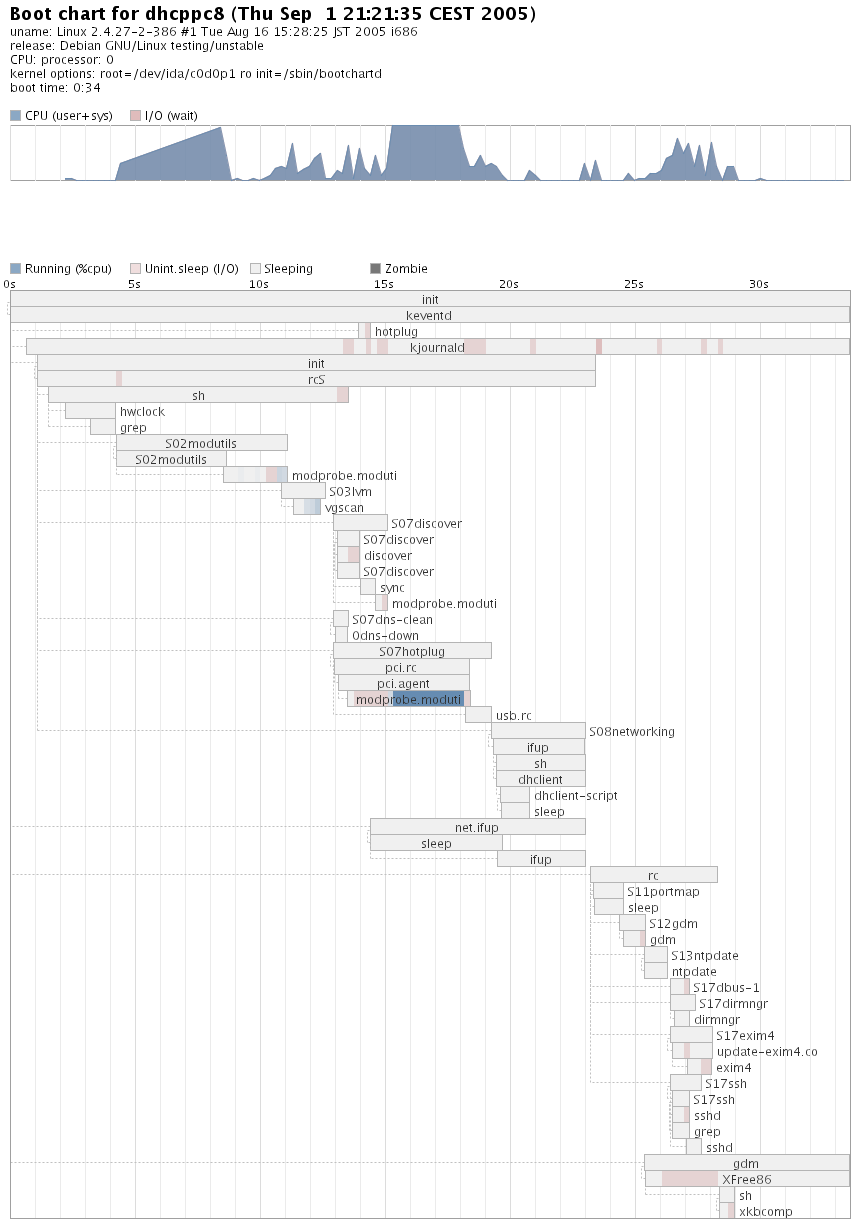Select the S07hotplug process bar

click(x=412, y=651)
